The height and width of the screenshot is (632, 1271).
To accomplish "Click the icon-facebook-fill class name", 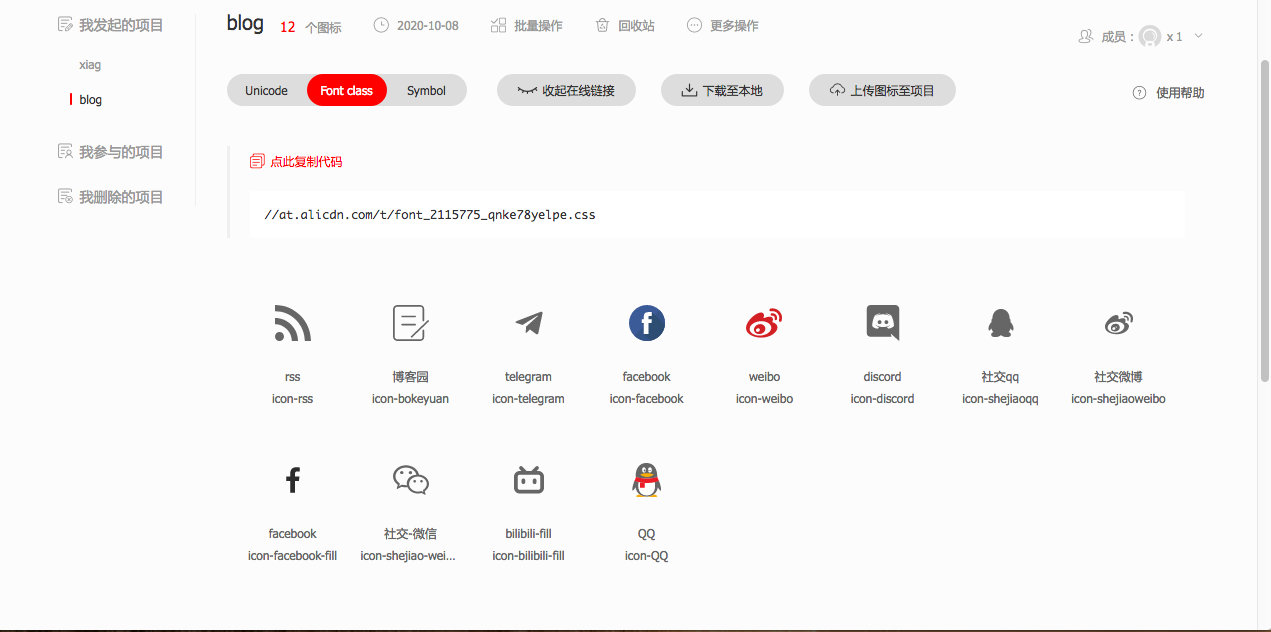I will tap(292, 556).
